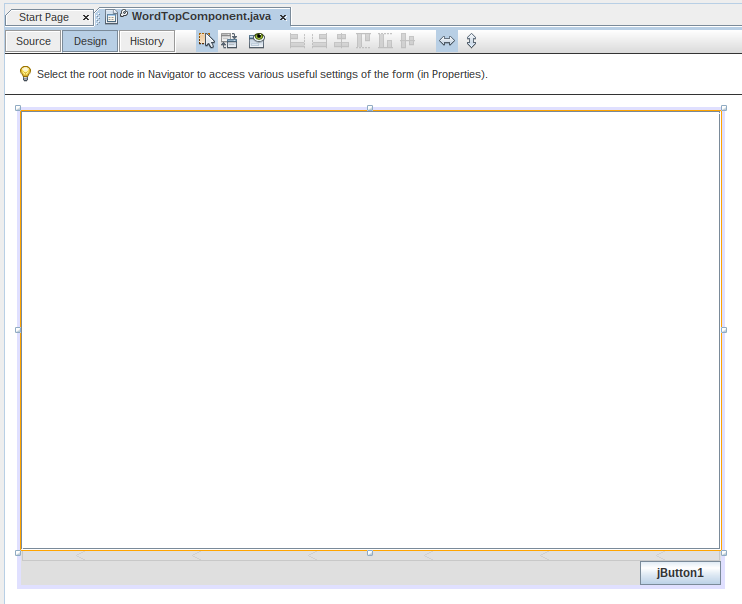This screenshot has width=742, height=604.
Task: Activate the Connection Mode tool
Action: (x=230, y=41)
